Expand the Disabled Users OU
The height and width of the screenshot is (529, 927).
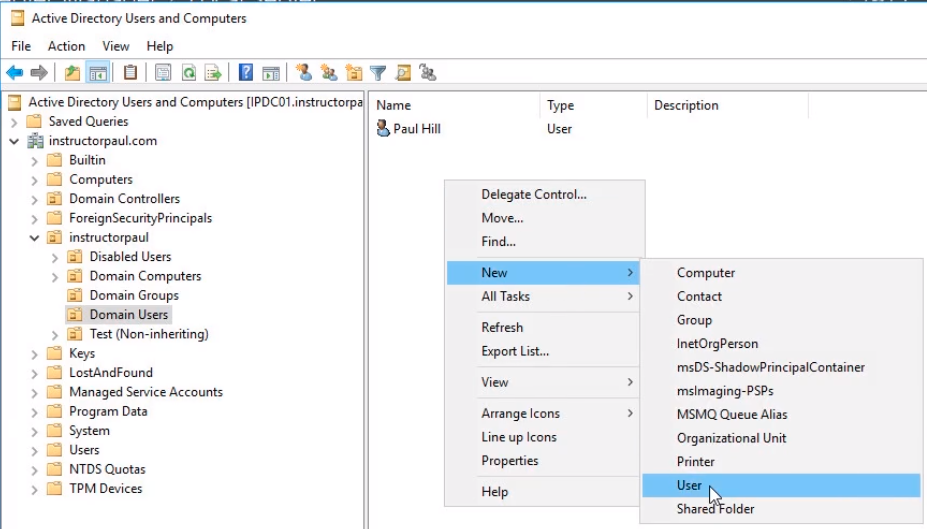coord(55,257)
